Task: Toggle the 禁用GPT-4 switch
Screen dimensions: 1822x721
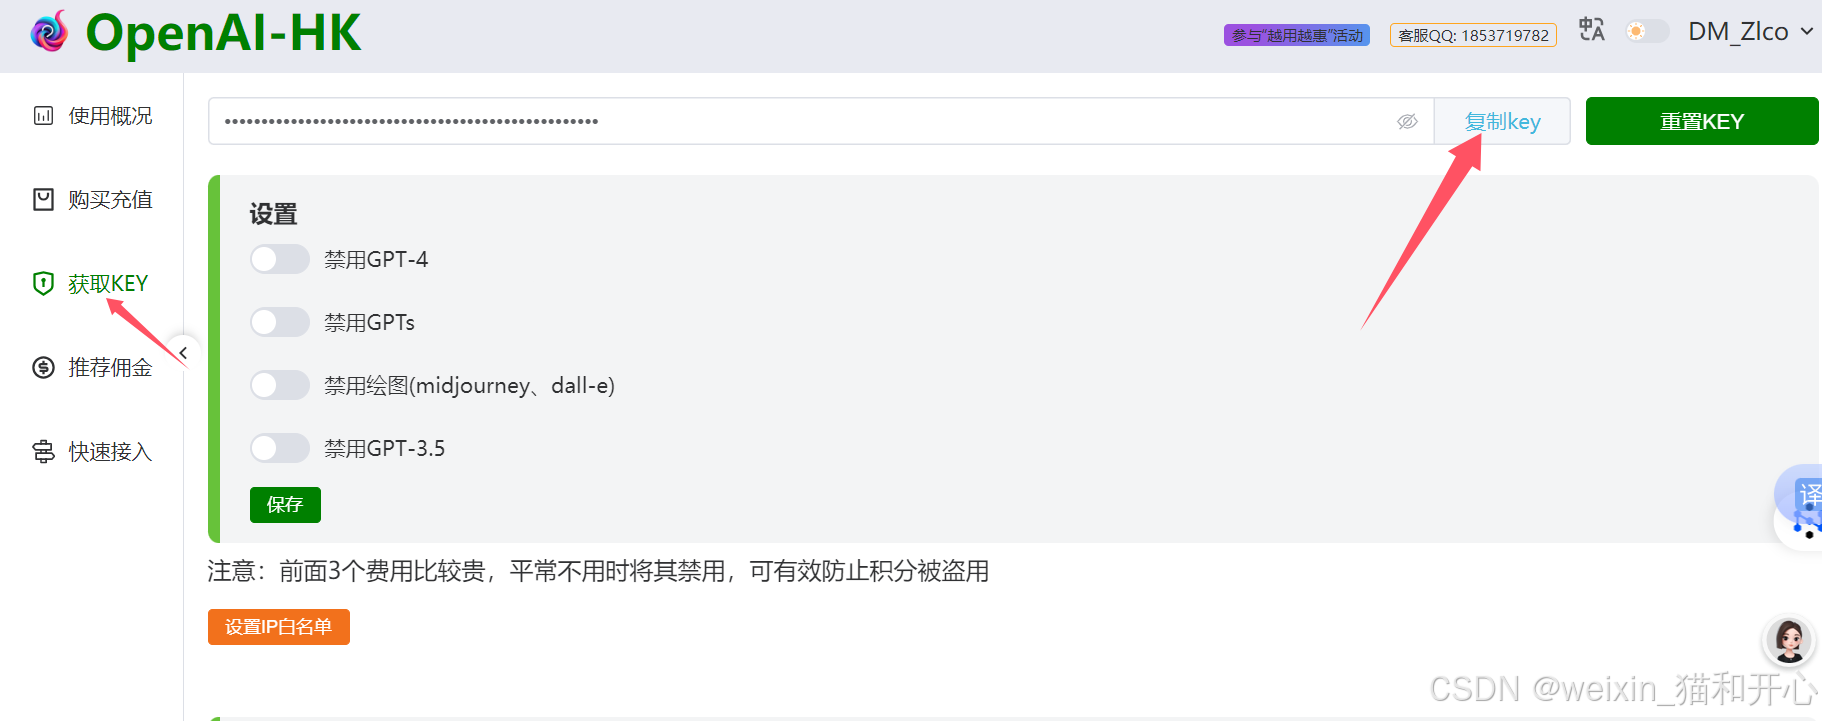Action: [279, 259]
